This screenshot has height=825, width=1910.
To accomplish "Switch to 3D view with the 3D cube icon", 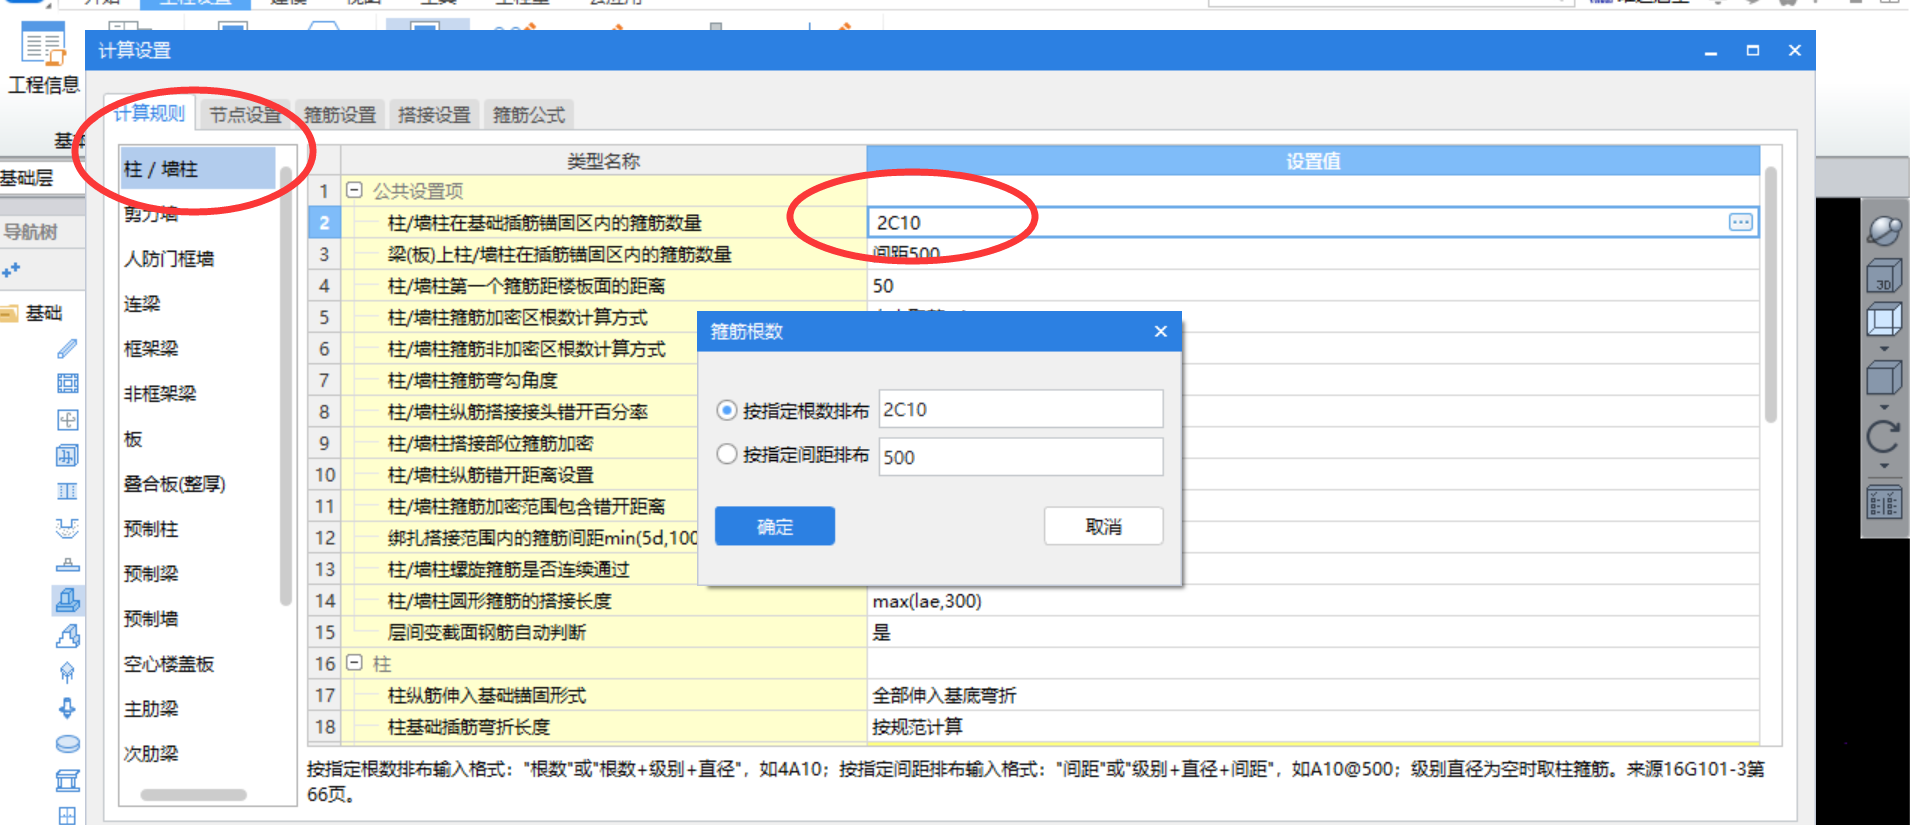I will tap(1884, 276).
